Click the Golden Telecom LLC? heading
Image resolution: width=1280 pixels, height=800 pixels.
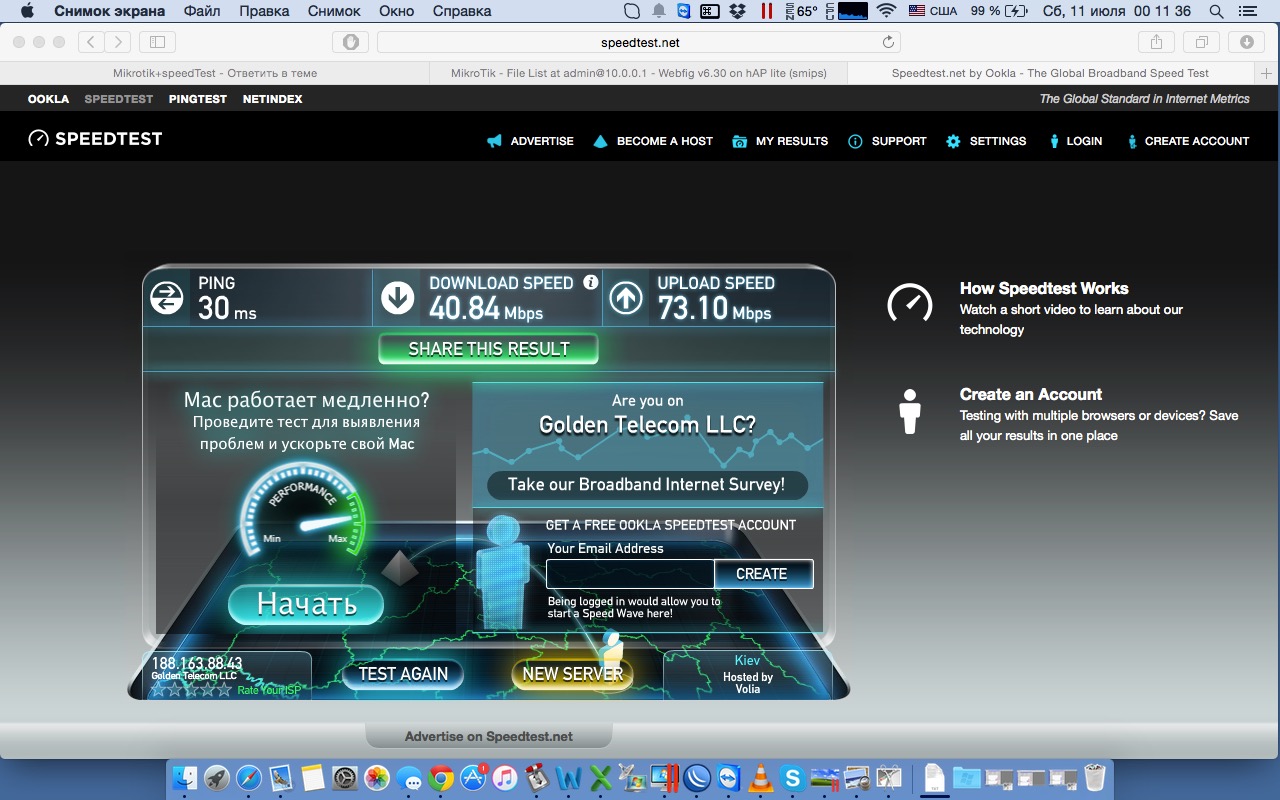tap(647, 425)
